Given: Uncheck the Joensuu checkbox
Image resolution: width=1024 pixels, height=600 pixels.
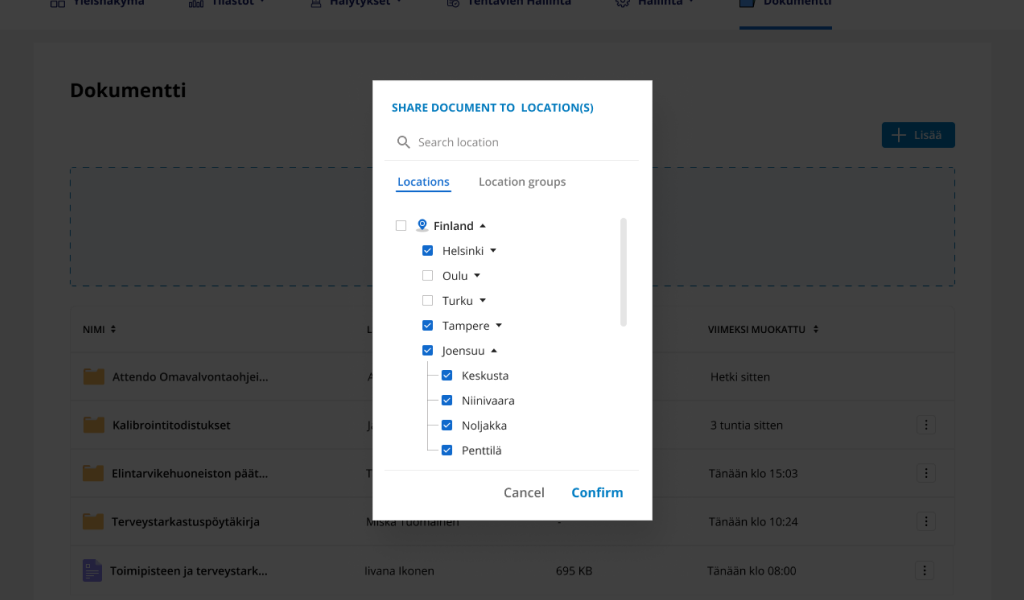Looking at the screenshot, I should coord(427,350).
